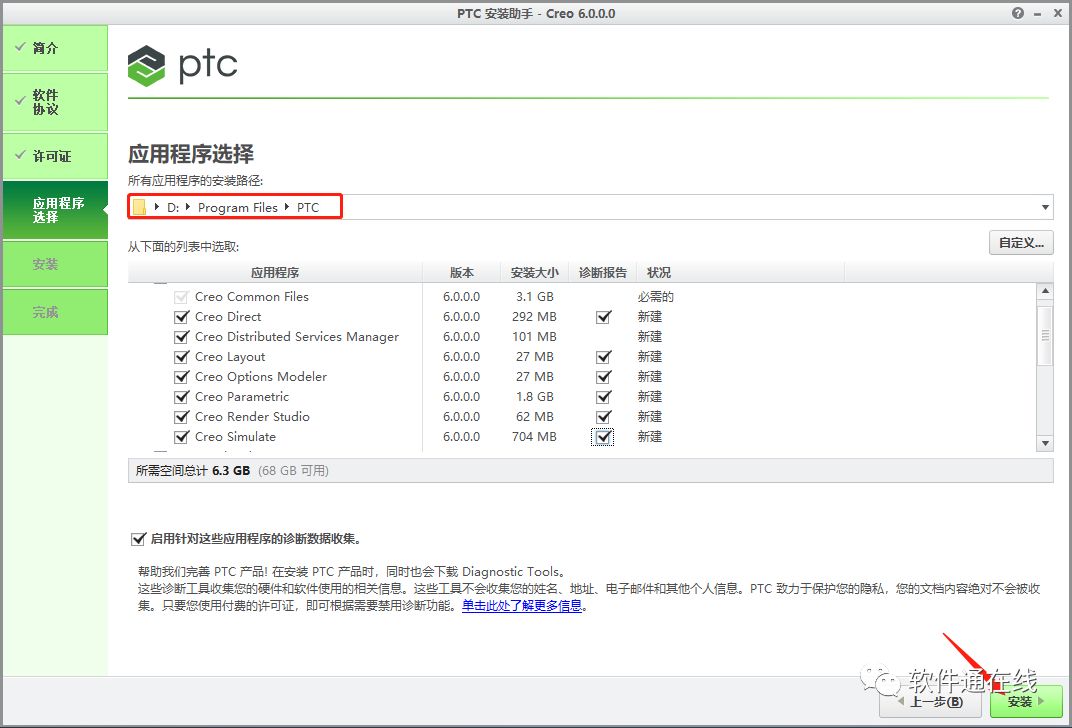
Task: Toggle diagnostic report for Creo Render Studio
Action: 603,416
